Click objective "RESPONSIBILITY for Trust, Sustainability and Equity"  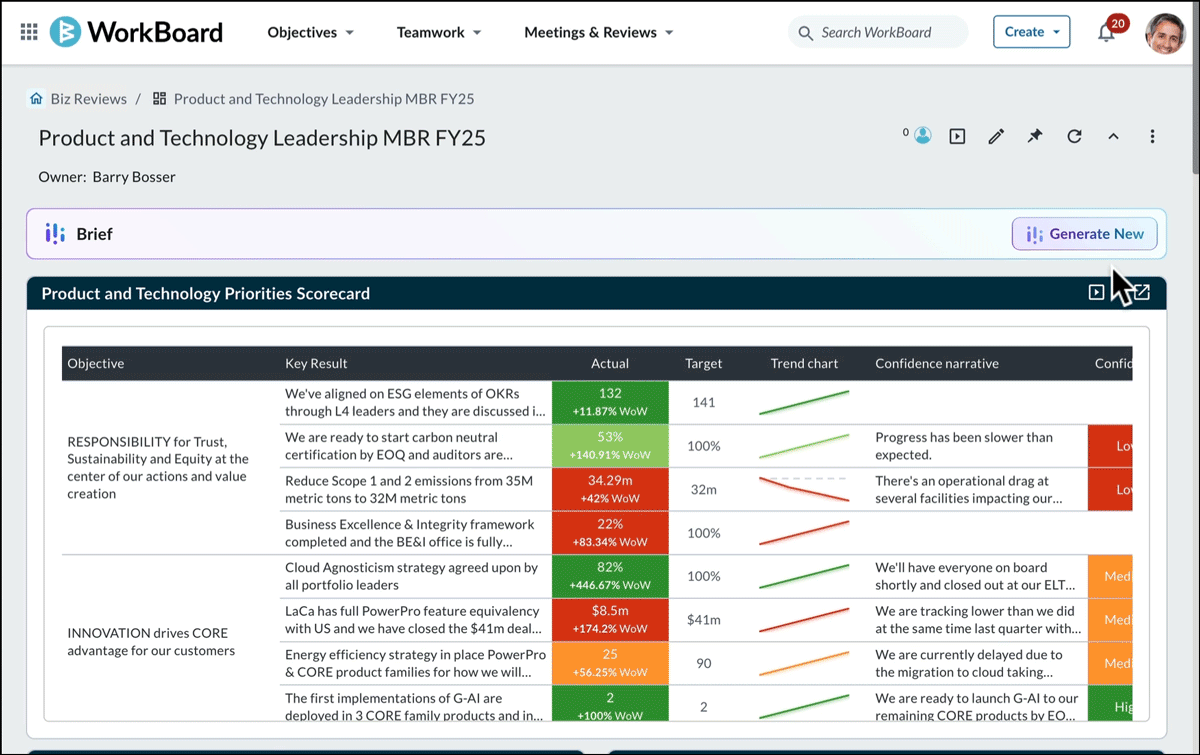158,468
